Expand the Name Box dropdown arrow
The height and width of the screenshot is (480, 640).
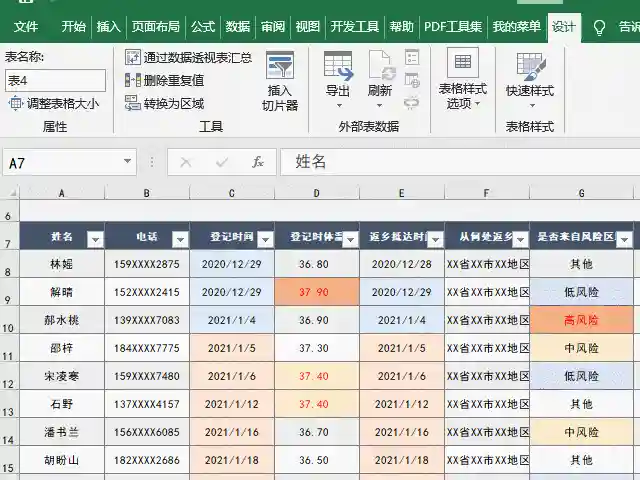click(x=128, y=162)
